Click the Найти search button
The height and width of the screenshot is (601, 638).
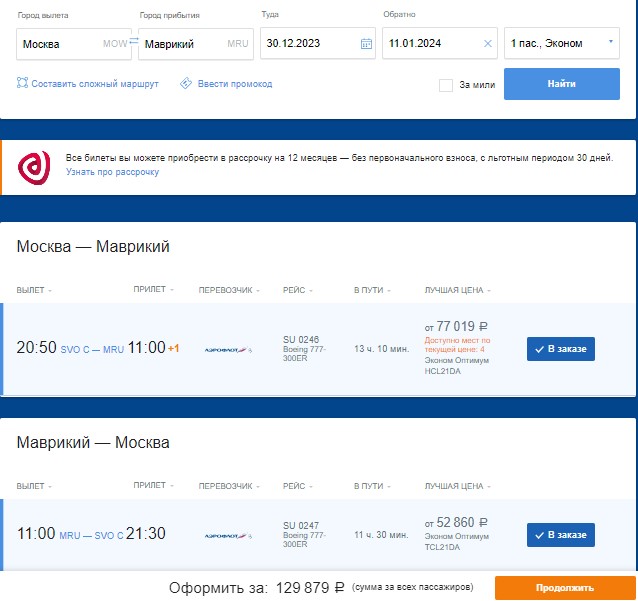click(x=562, y=84)
